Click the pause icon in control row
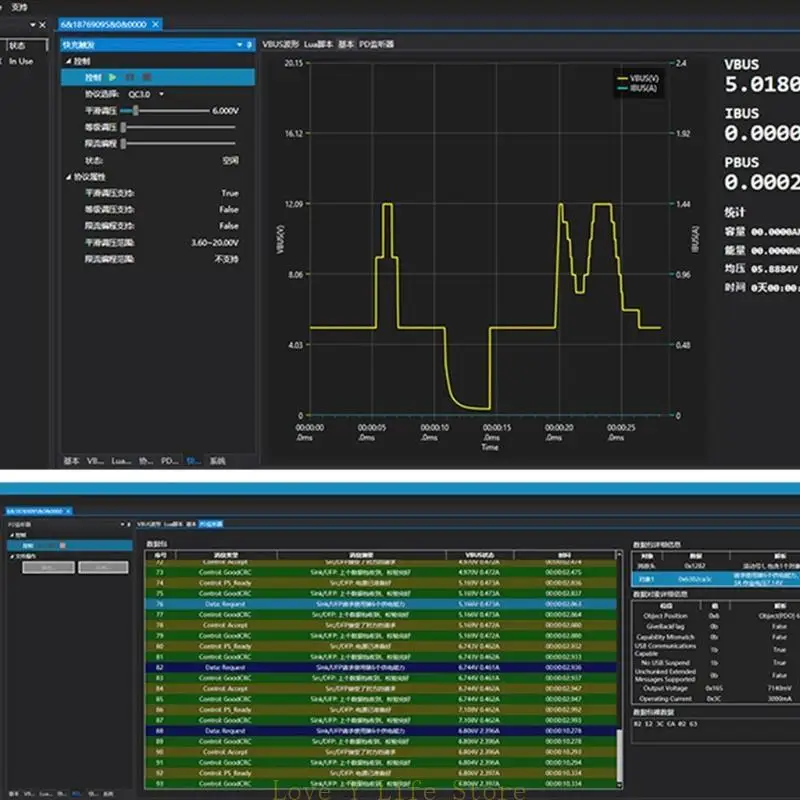800x800 pixels. coord(130,77)
